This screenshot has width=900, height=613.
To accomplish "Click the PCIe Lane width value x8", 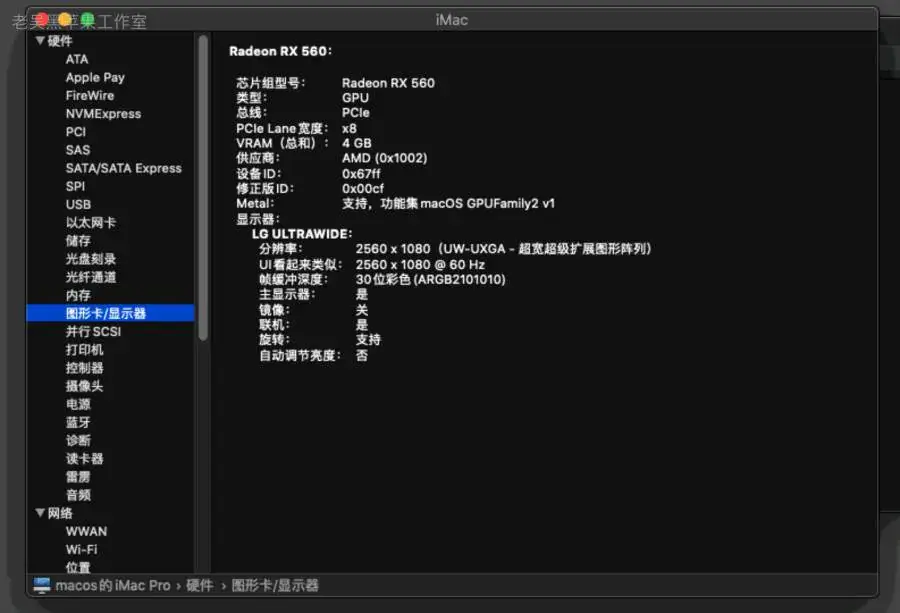I will [349, 128].
